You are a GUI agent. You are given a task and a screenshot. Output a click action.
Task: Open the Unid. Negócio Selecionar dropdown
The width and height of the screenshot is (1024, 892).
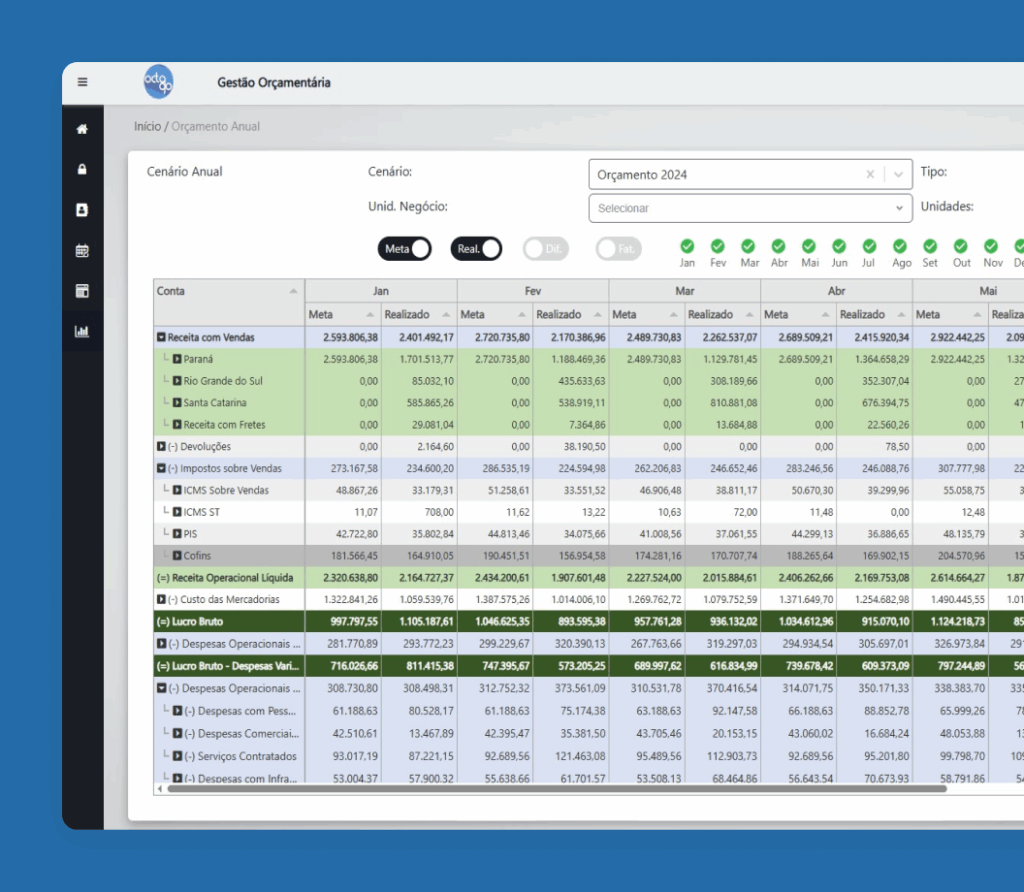coord(750,208)
